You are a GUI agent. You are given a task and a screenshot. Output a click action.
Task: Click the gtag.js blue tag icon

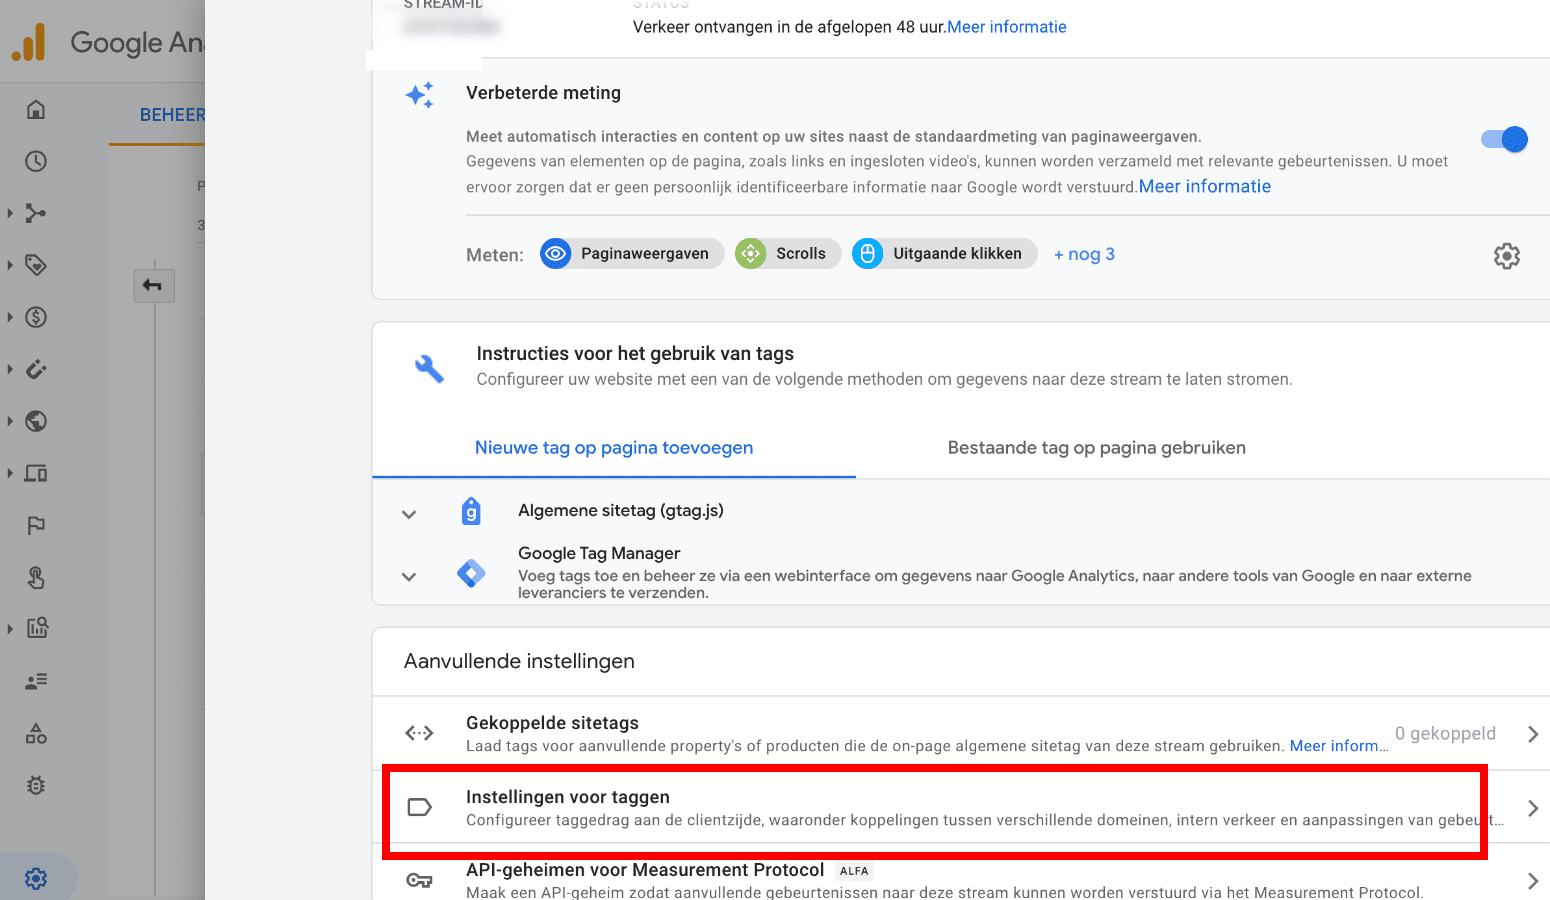point(471,511)
